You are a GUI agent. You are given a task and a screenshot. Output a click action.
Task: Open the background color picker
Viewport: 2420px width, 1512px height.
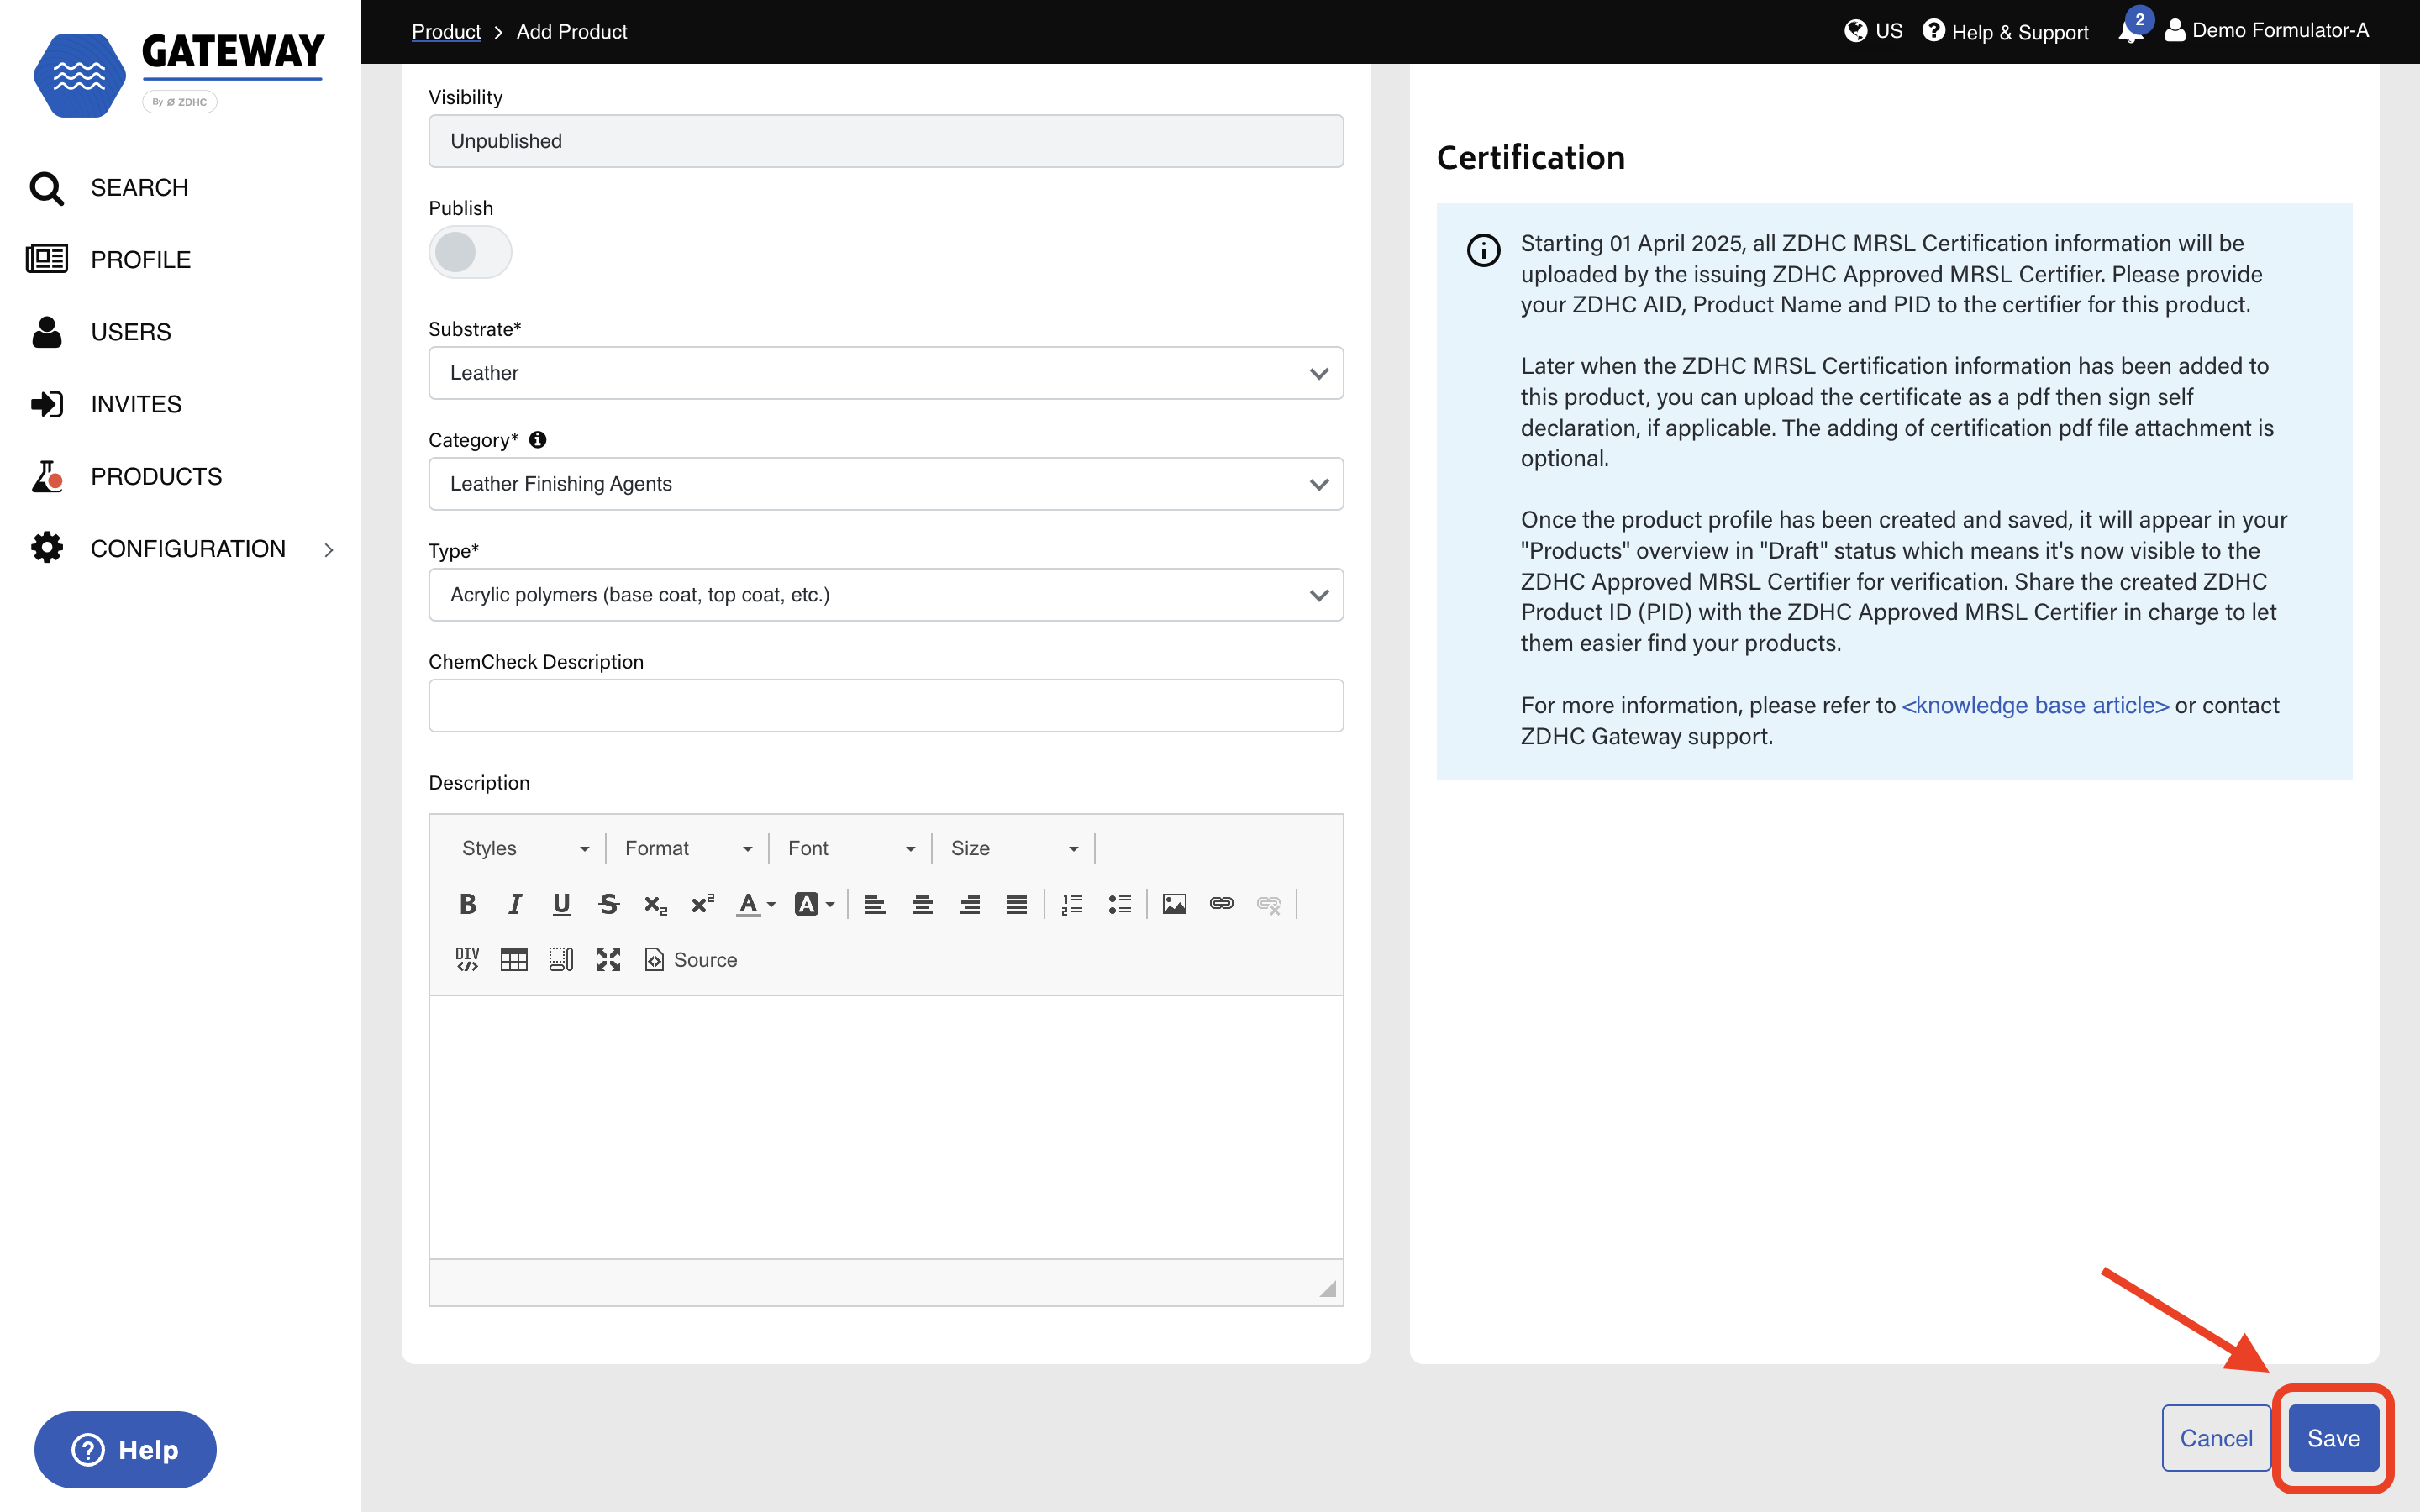point(814,904)
